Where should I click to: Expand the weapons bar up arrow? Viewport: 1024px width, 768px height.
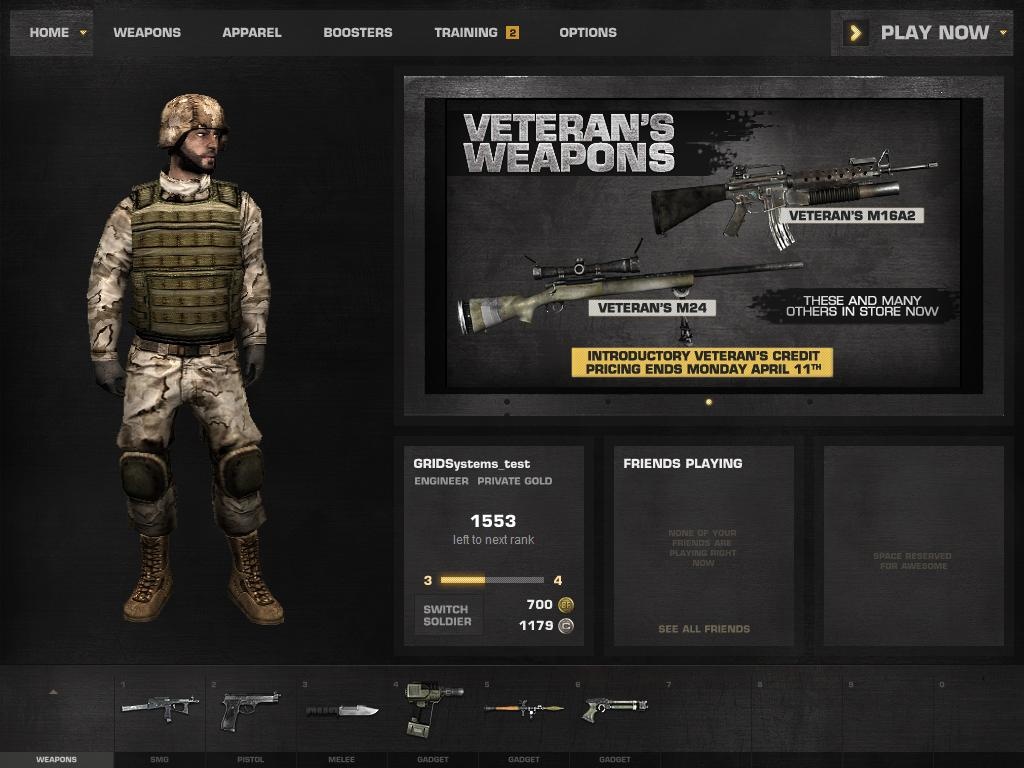point(54,692)
